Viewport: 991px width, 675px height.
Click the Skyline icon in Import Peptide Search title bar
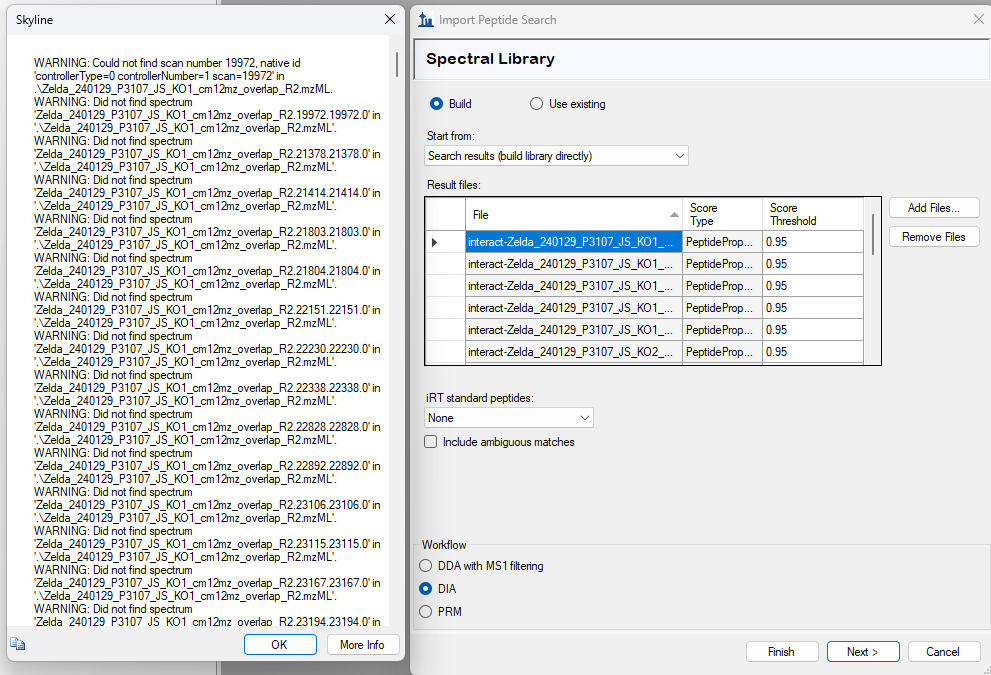click(426, 20)
